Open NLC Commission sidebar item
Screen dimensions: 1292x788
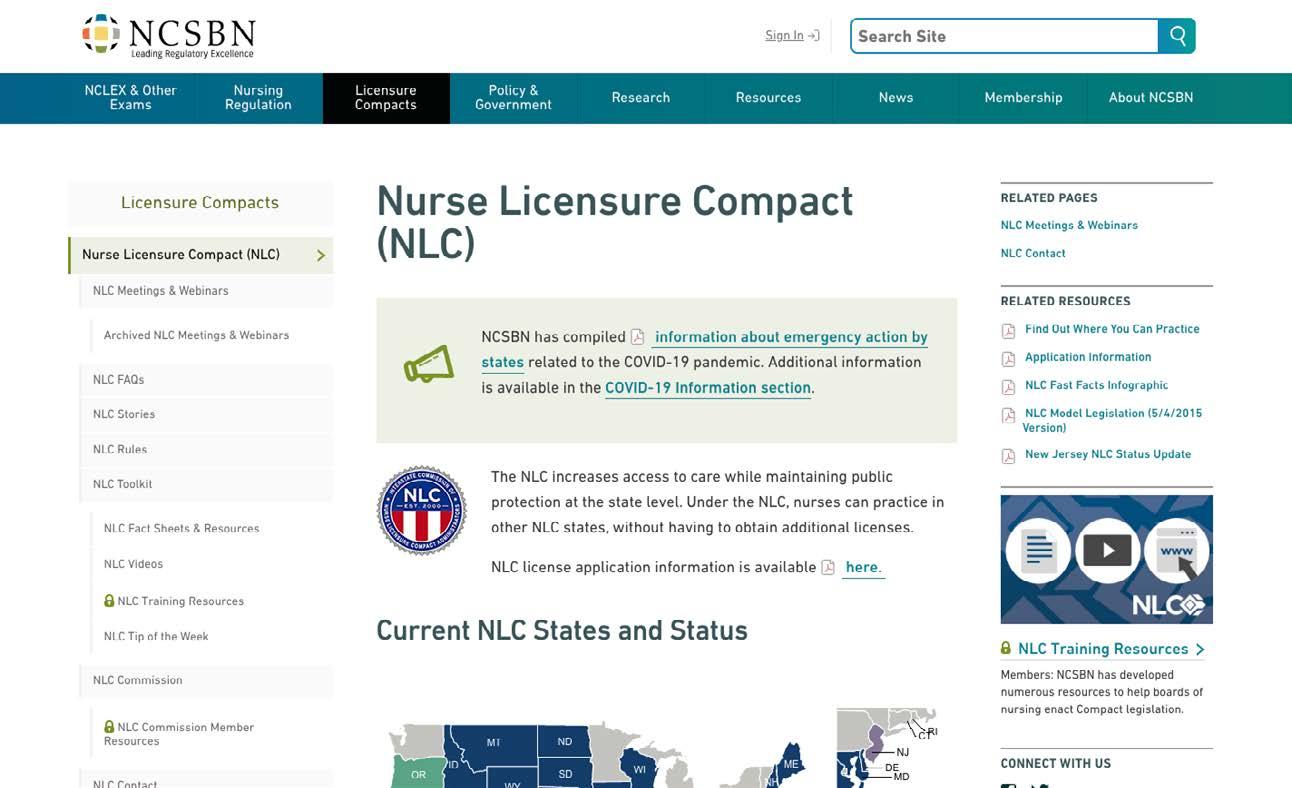click(x=206, y=681)
